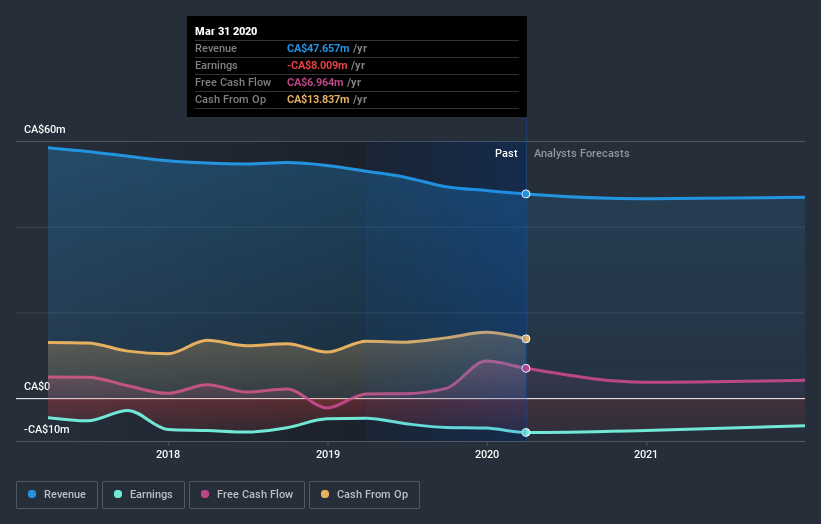
Task: Click the Cash From Op tooltip label
Action: (230, 99)
